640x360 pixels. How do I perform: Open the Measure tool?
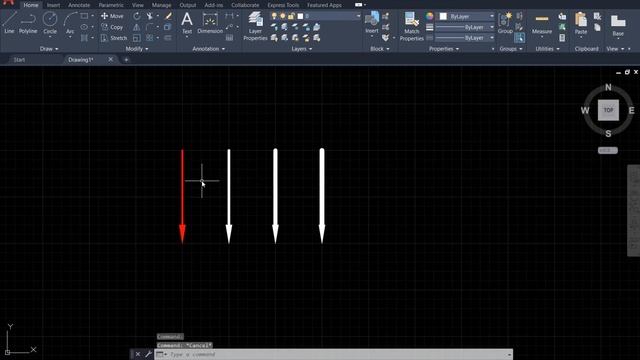[x=542, y=24]
